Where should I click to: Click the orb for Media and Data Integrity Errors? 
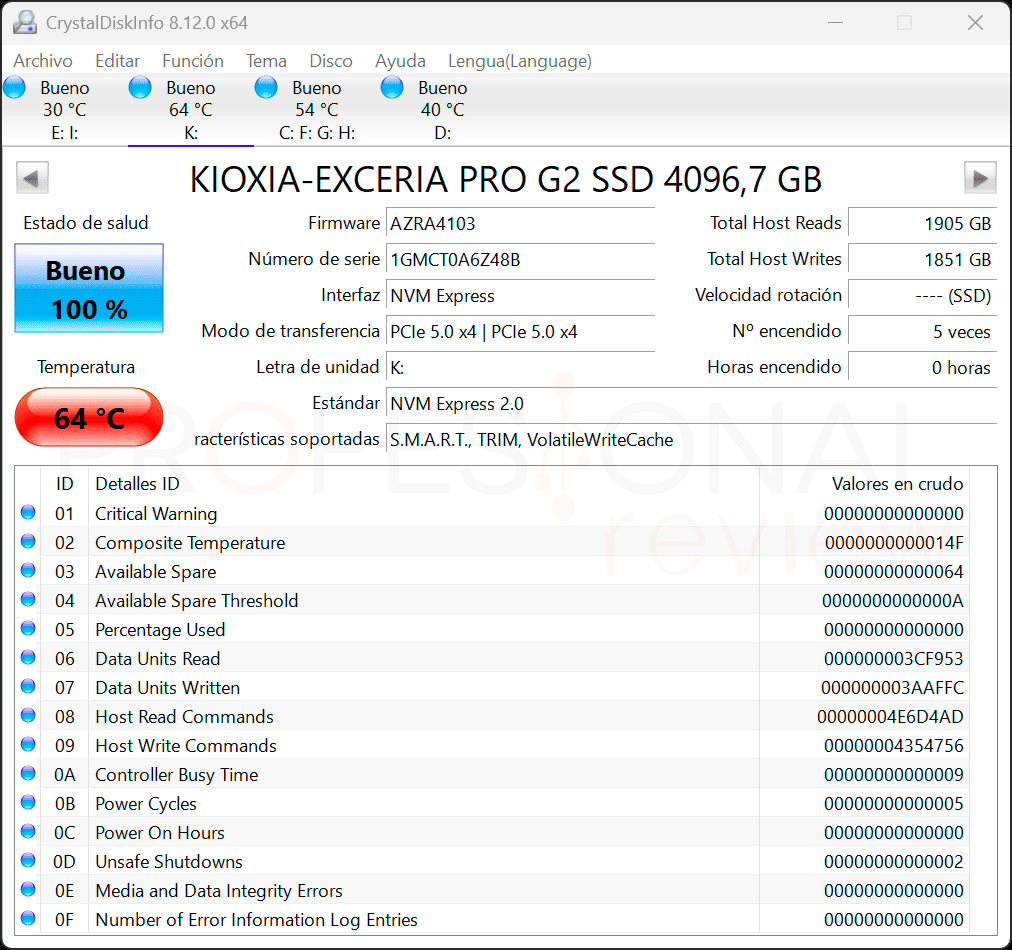[28, 889]
